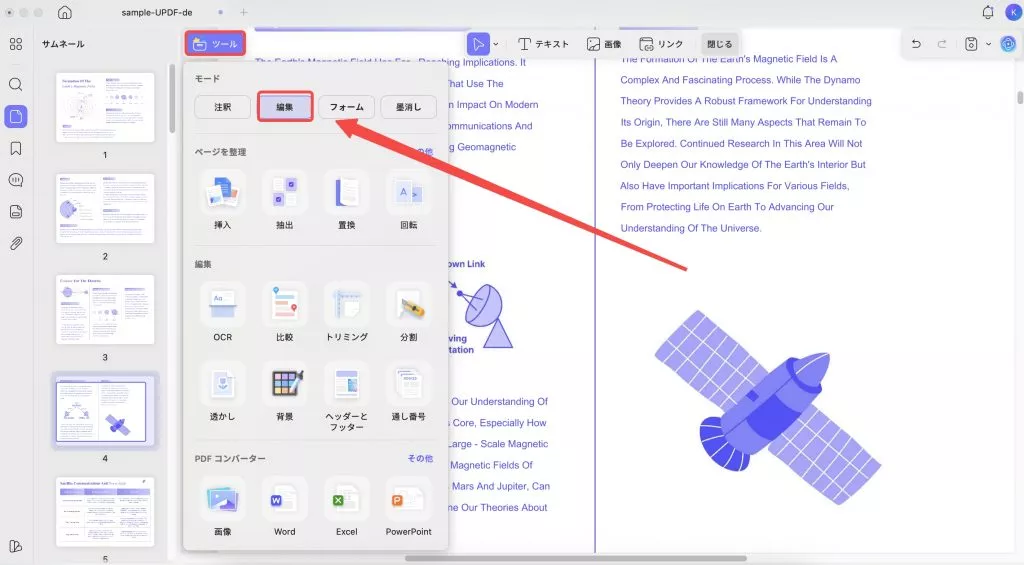
Task: Convert PDF to 画像 image
Action: coord(223,507)
